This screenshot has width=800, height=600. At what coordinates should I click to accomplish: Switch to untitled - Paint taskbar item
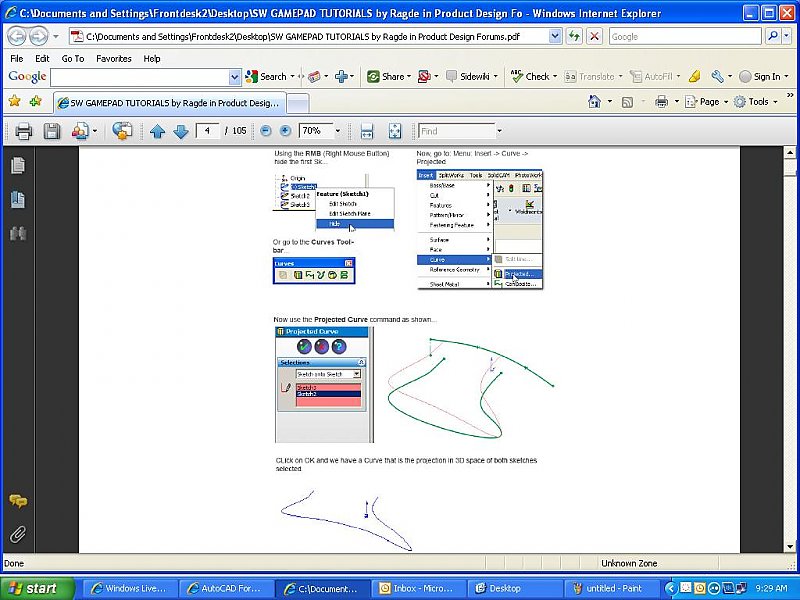611,589
